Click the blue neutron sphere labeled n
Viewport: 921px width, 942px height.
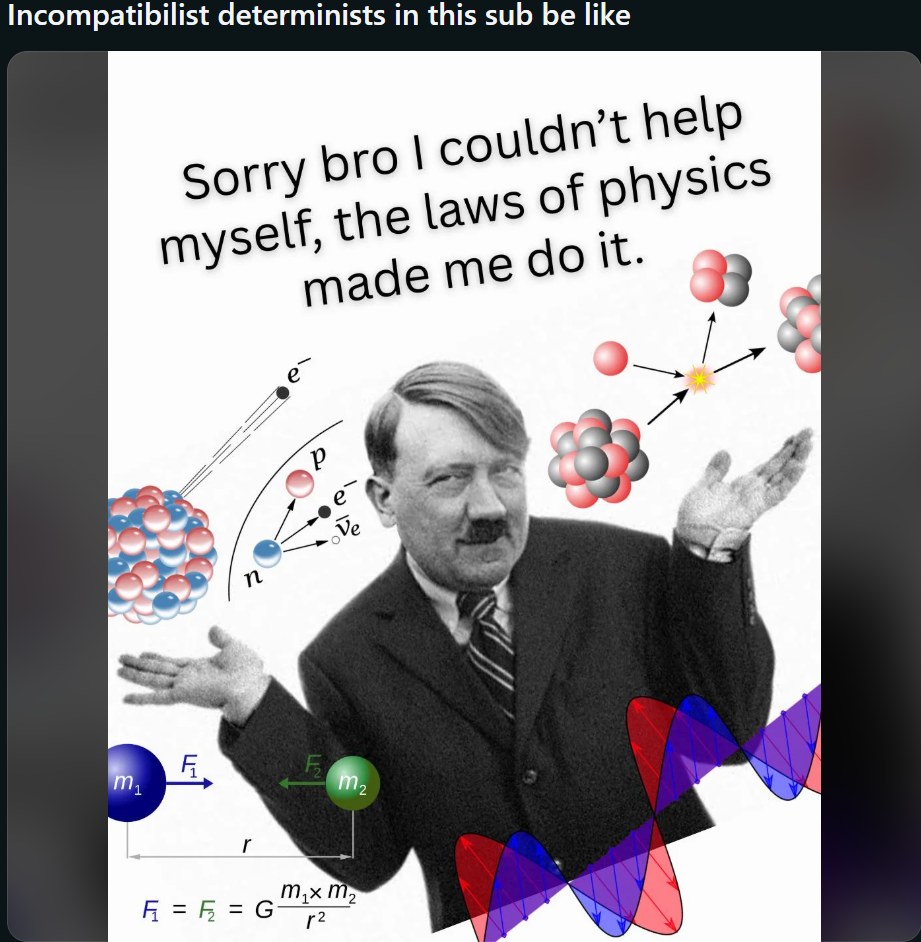(267, 553)
